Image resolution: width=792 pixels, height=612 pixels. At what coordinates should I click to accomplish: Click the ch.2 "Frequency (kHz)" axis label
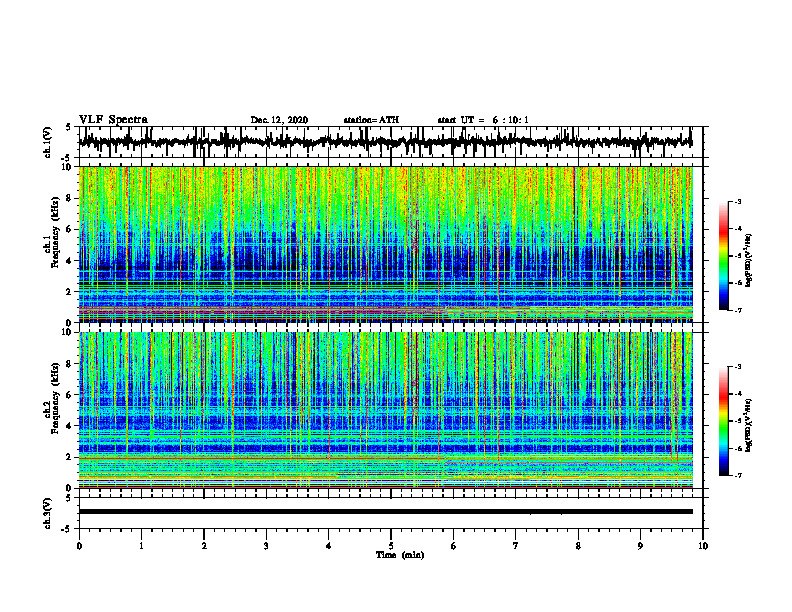coord(55,398)
